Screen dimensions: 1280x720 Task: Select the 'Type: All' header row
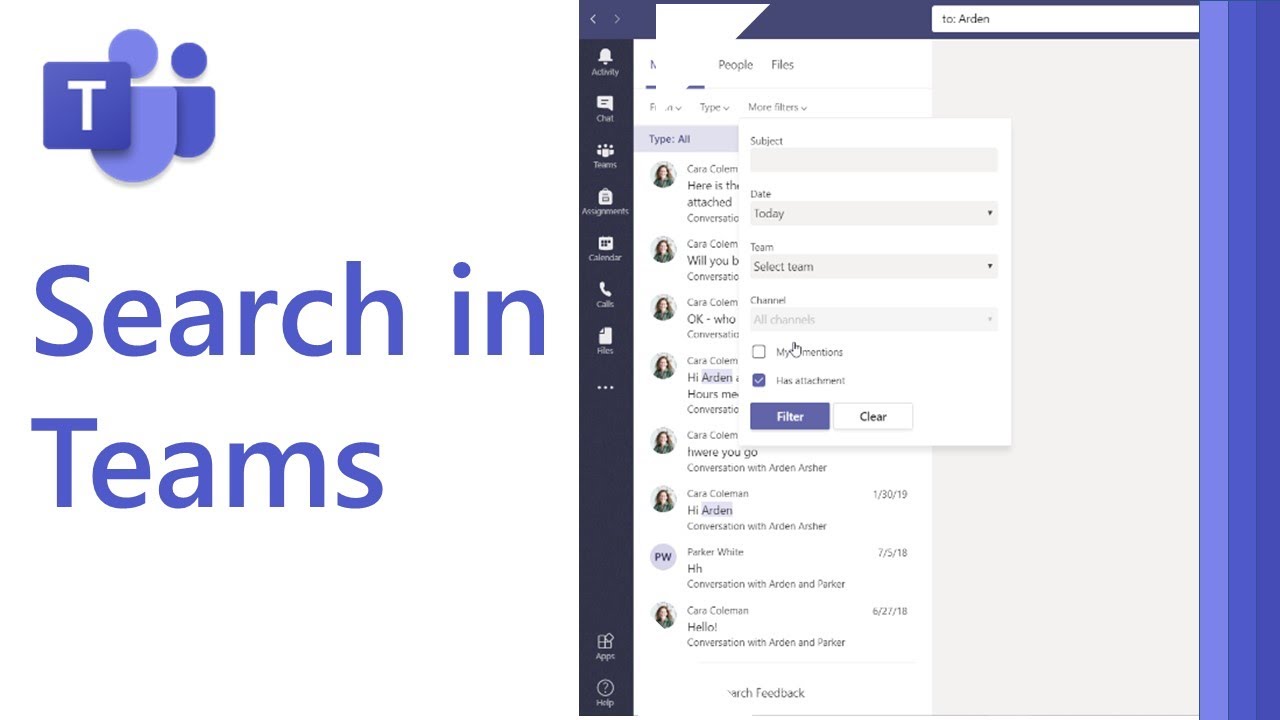point(686,139)
